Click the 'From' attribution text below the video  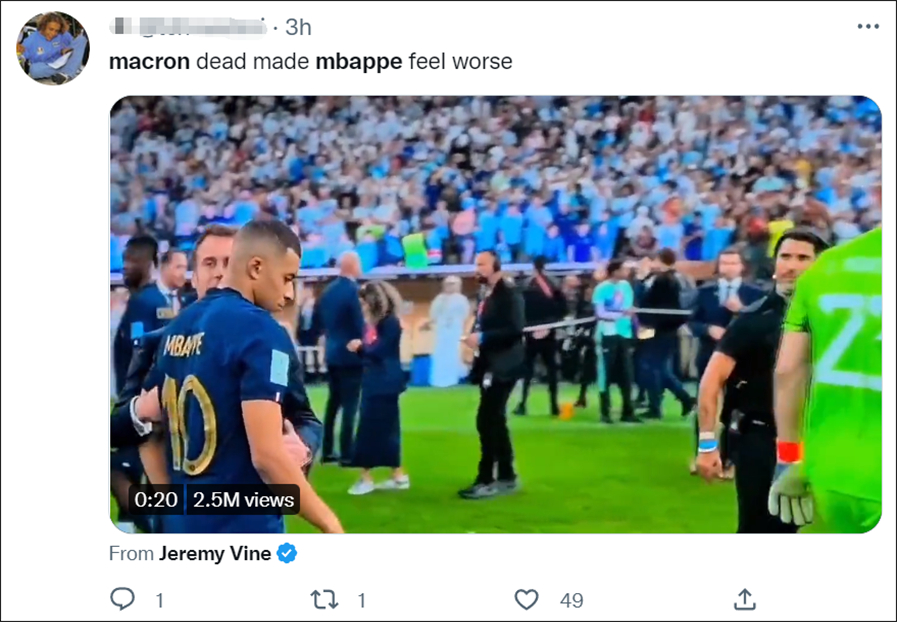131,553
